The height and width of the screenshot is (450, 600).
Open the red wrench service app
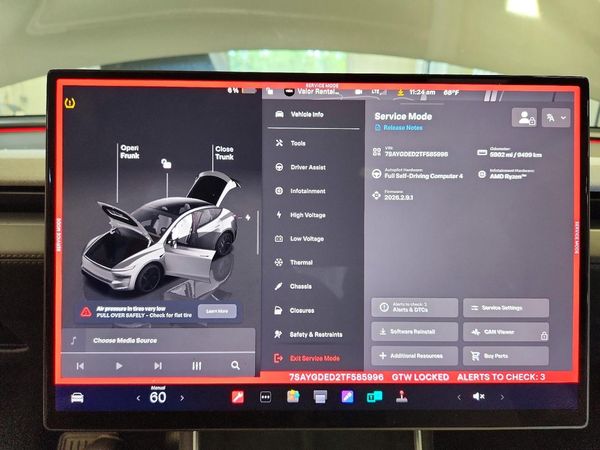pos(238,397)
